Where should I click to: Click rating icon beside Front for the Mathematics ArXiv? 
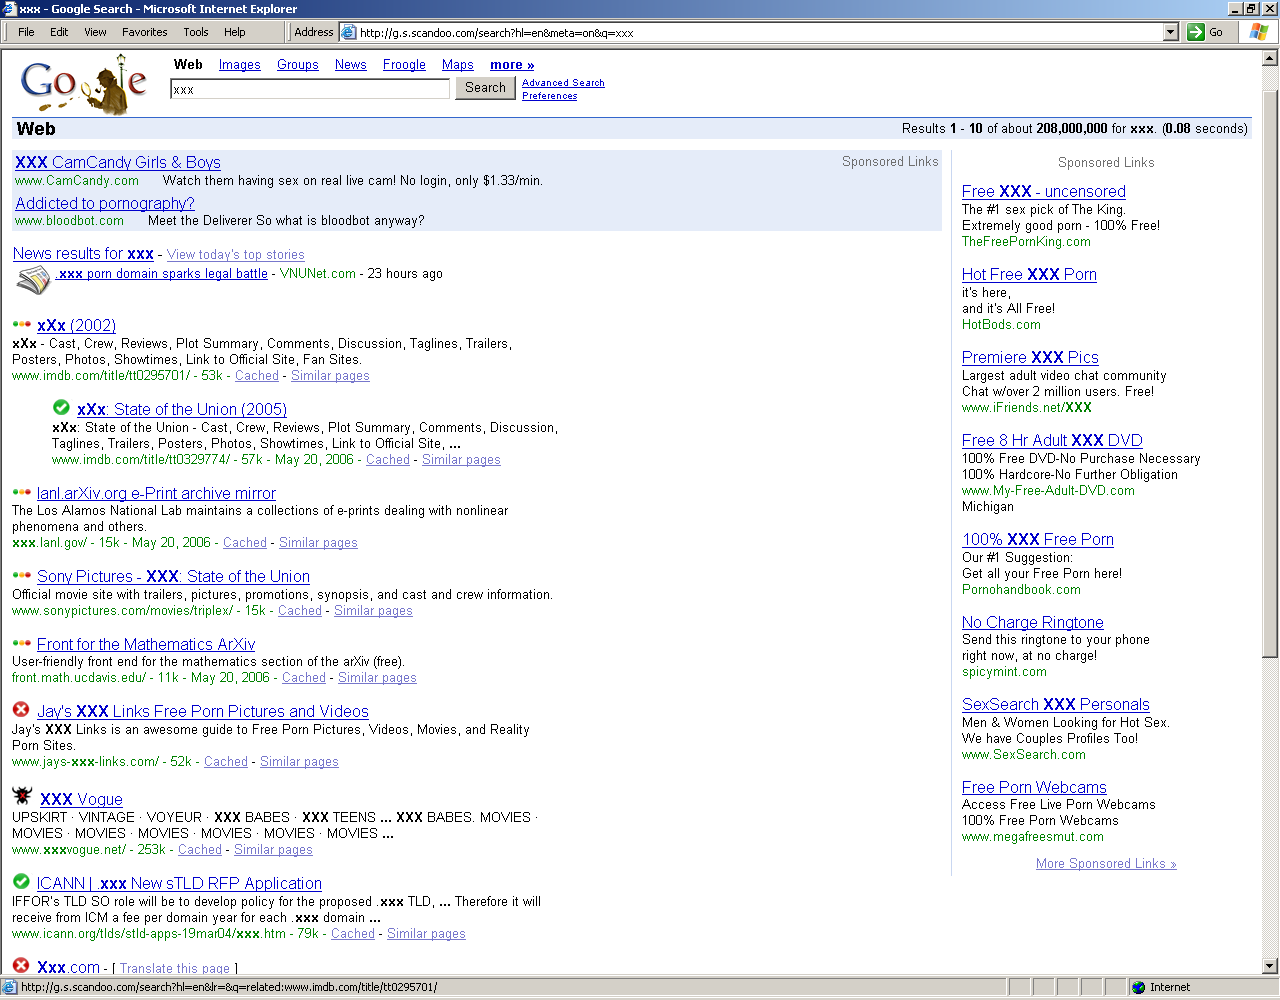click(21, 643)
